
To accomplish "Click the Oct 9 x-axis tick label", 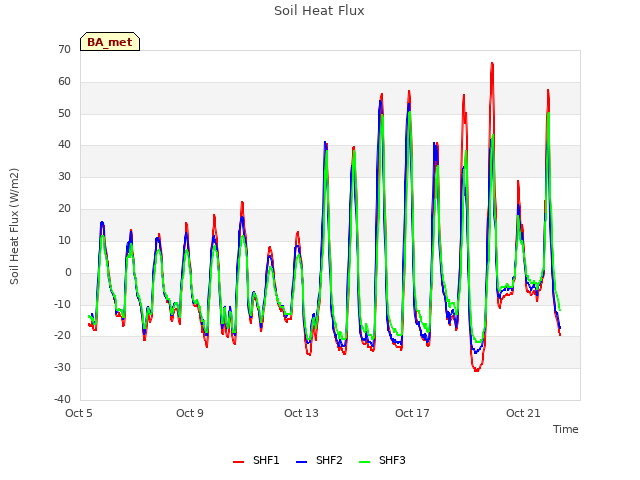I will [190, 413].
